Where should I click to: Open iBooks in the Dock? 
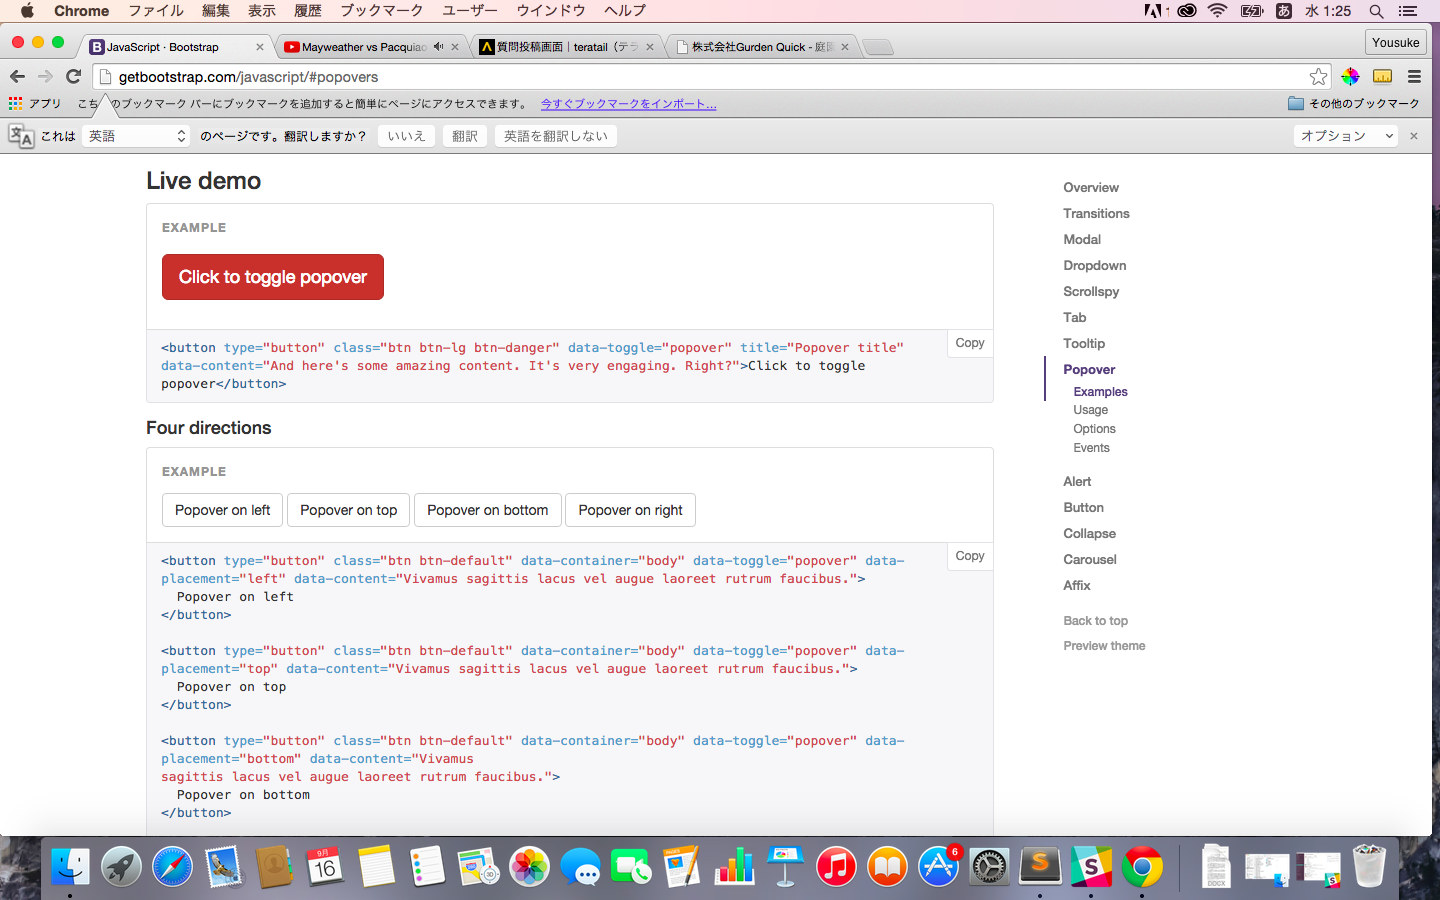pos(887,867)
